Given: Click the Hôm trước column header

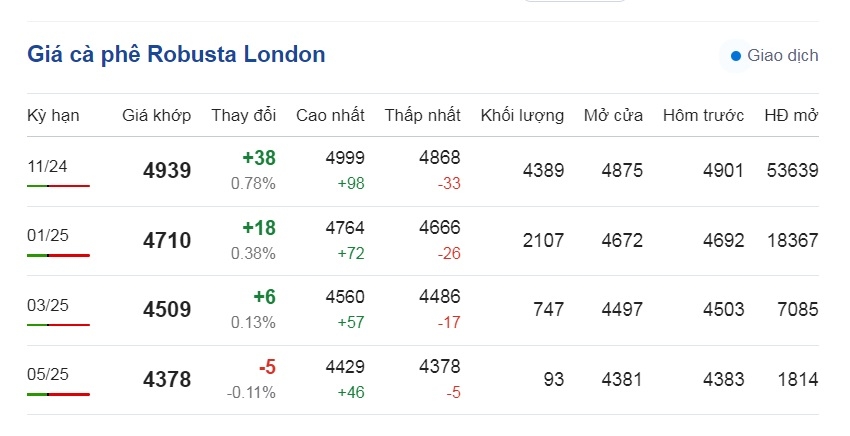Looking at the screenshot, I should coord(704,115).
